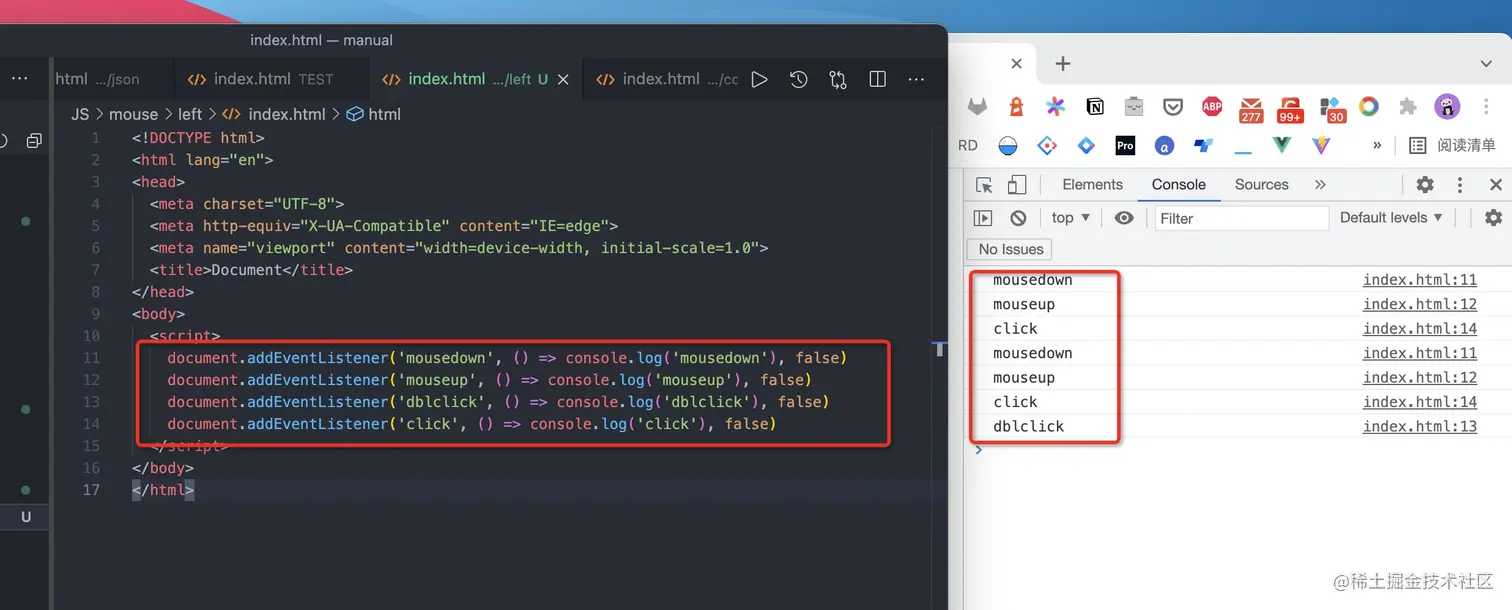Open Chrome's three-dot menu
The height and width of the screenshot is (610, 1512).
(x=1486, y=106)
